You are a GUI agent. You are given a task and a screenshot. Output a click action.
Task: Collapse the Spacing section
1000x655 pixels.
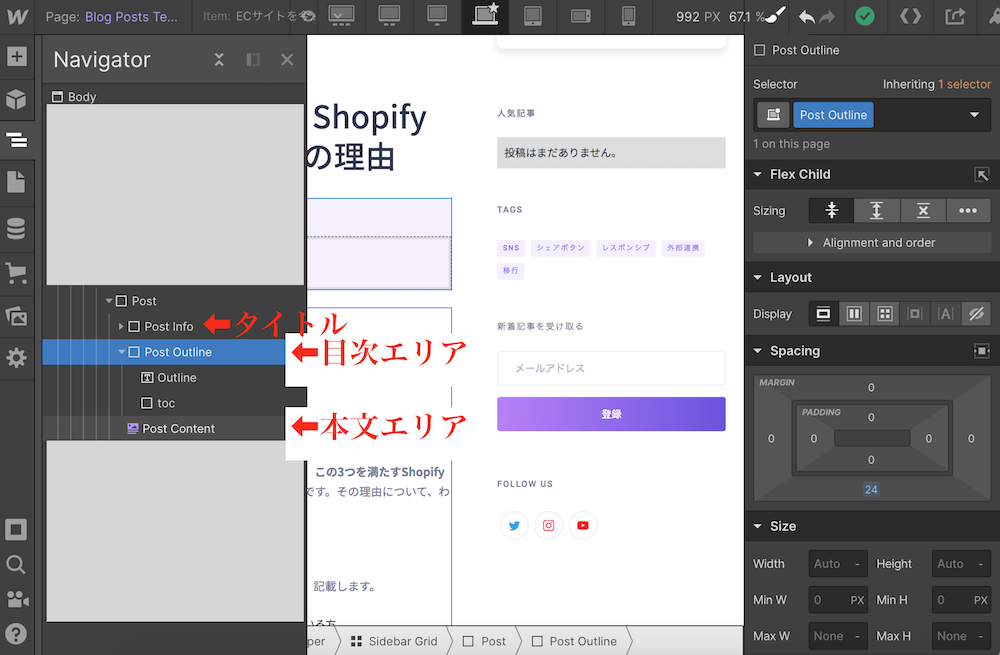click(x=758, y=351)
